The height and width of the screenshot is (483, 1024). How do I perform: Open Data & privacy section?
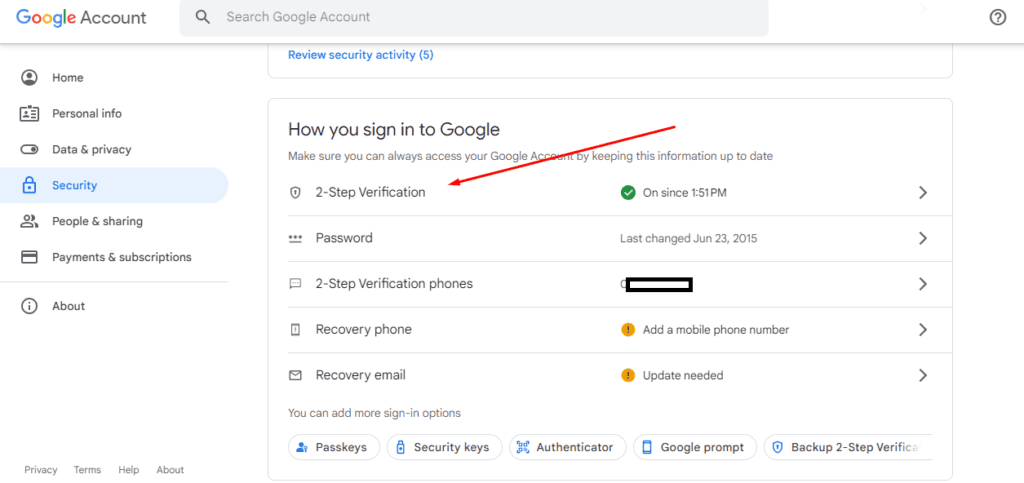[114, 149]
